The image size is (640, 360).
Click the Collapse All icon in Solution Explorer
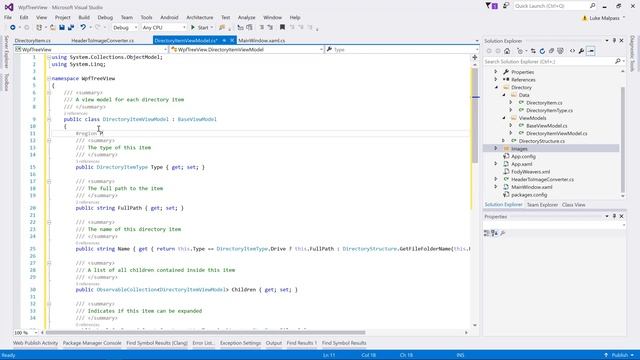coord(551,51)
